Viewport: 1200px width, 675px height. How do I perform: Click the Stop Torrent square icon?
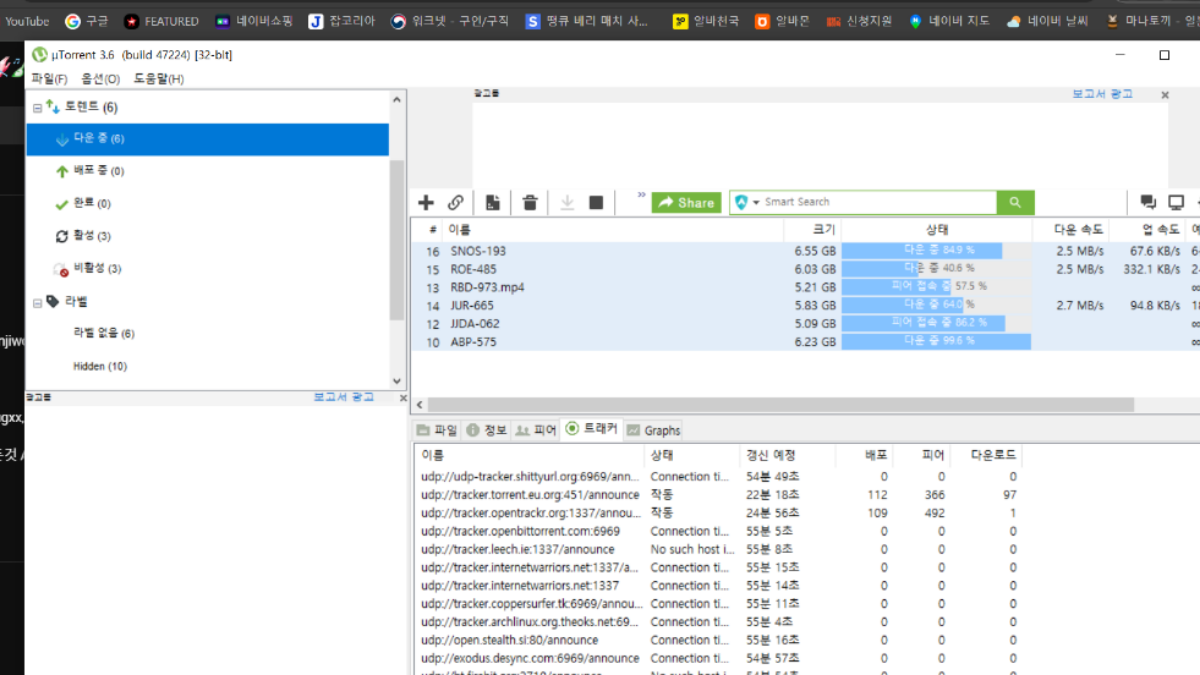(x=596, y=203)
